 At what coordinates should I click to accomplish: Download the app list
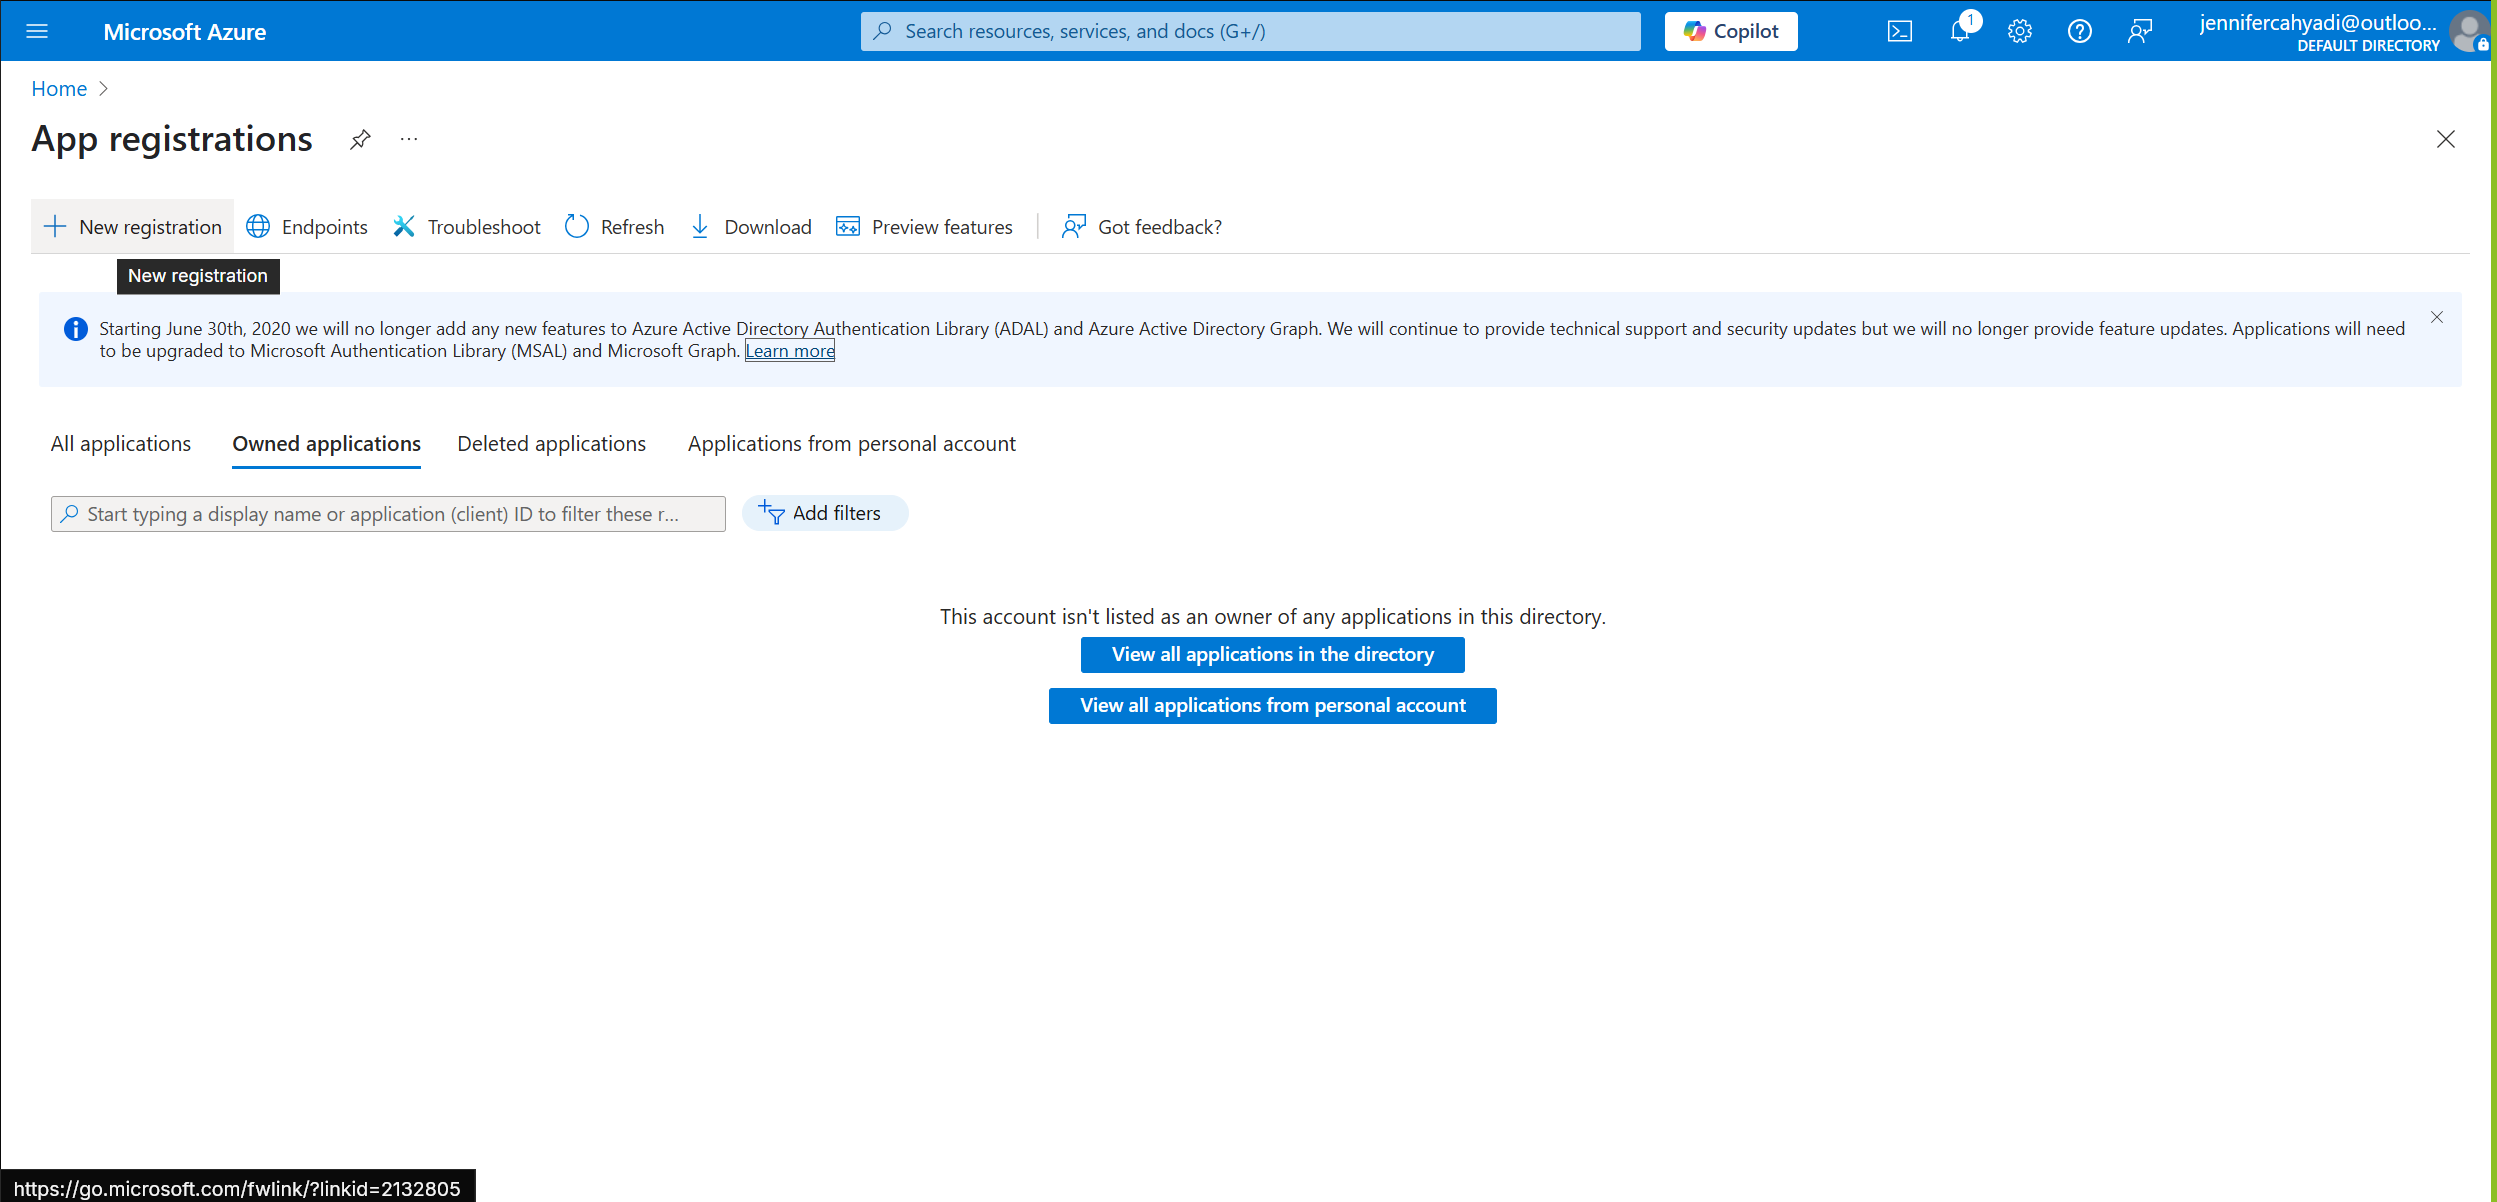tap(750, 227)
